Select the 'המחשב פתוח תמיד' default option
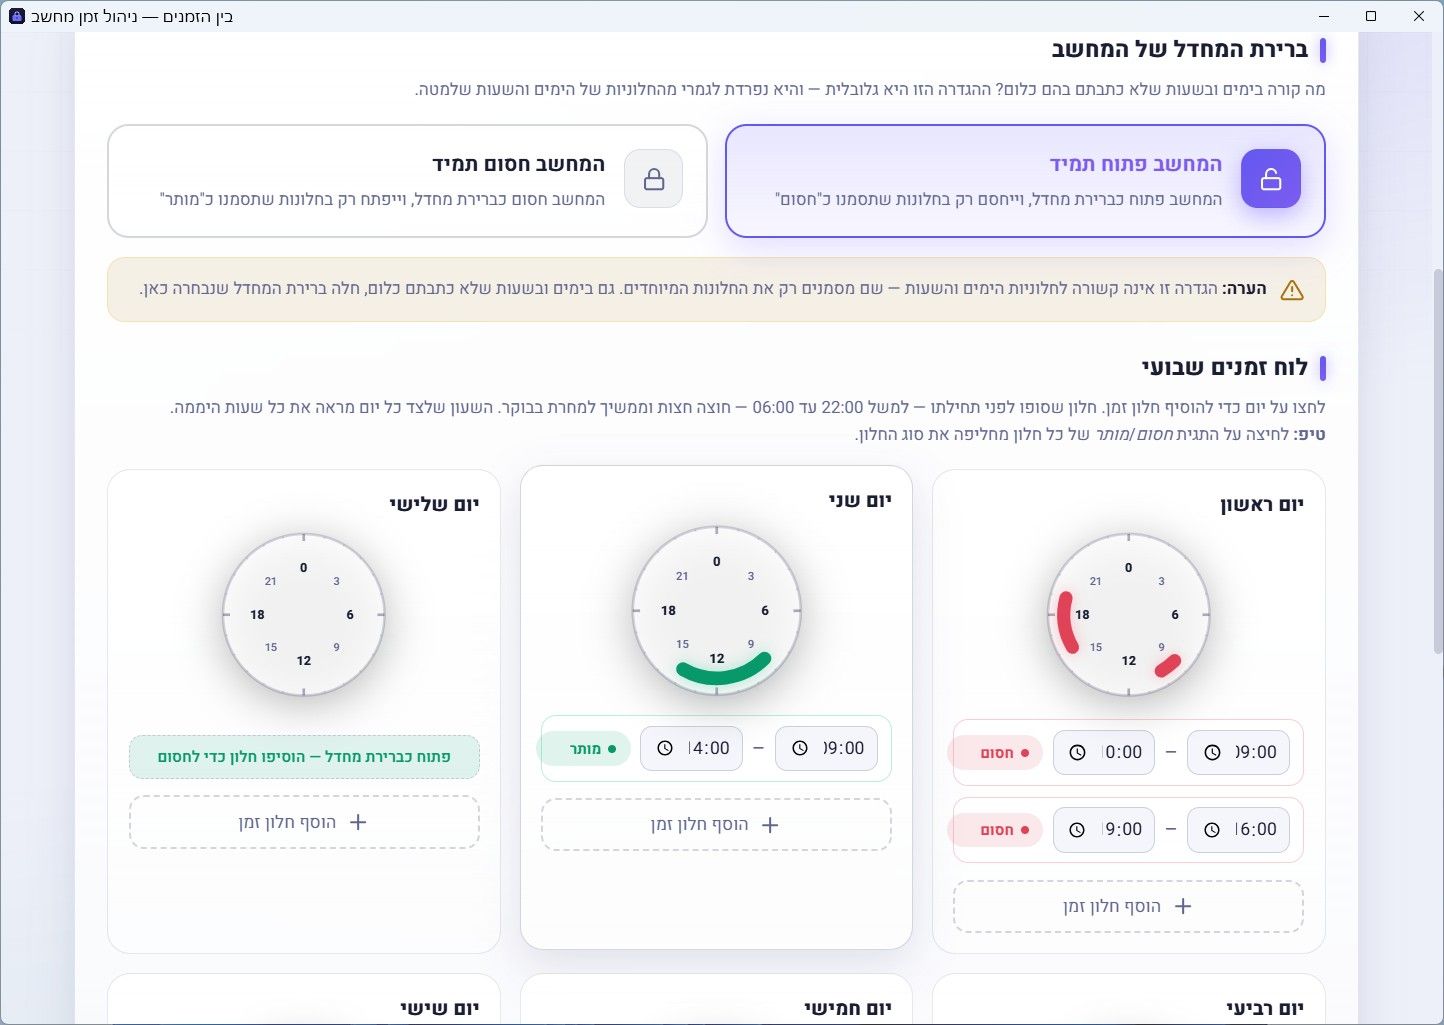The height and width of the screenshot is (1025, 1444). (1025, 181)
